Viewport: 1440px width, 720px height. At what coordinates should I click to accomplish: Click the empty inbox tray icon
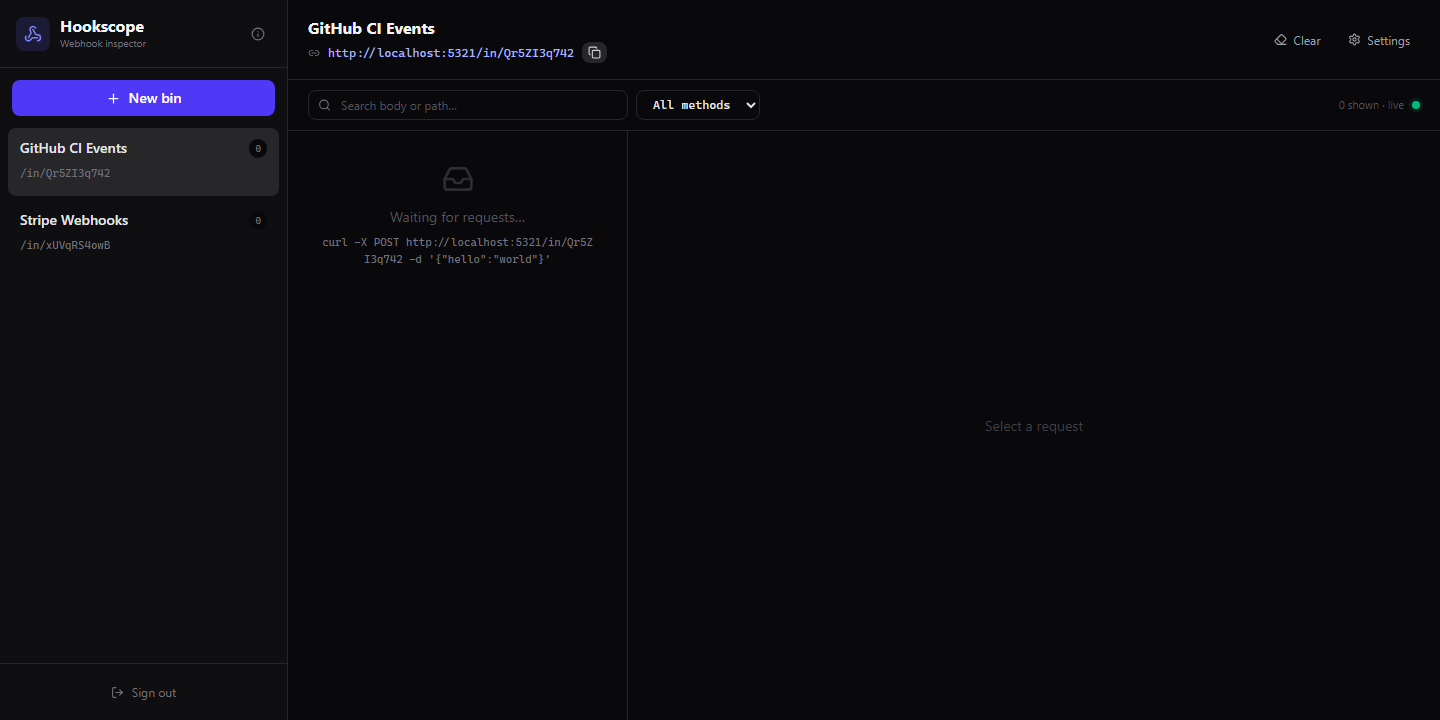pos(458,179)
